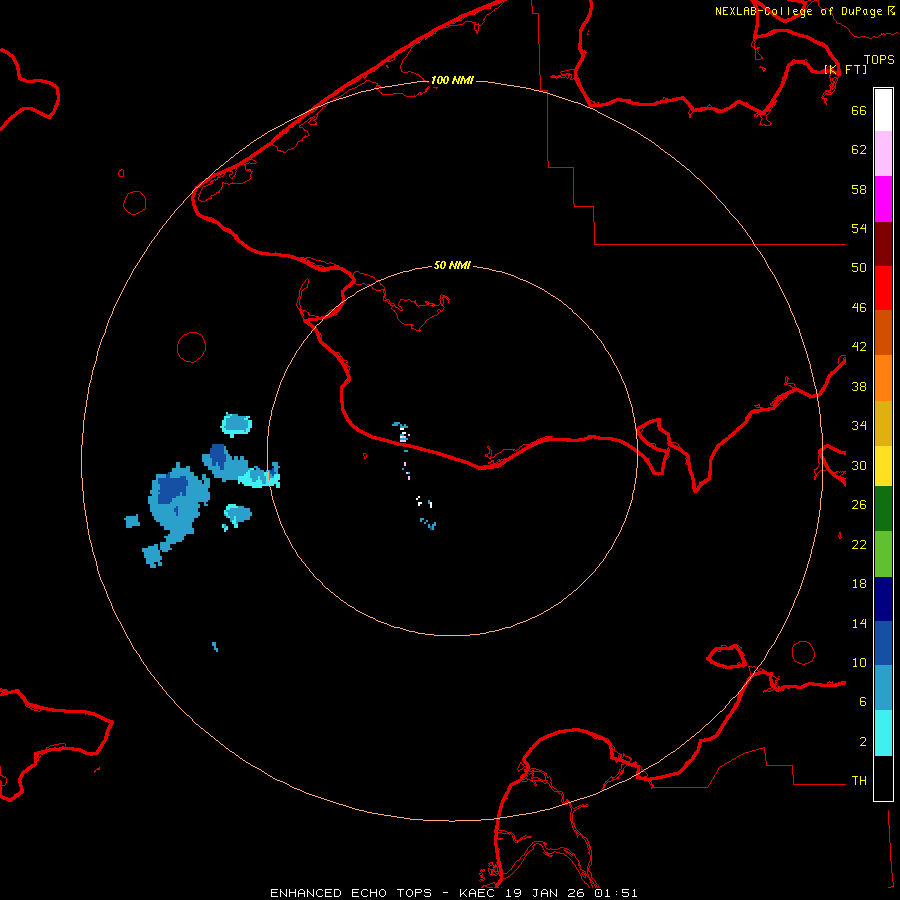Click the yellow 30 kft legend swatch
The width and height of the screenshot is (900, 900).
click(883, 466)
